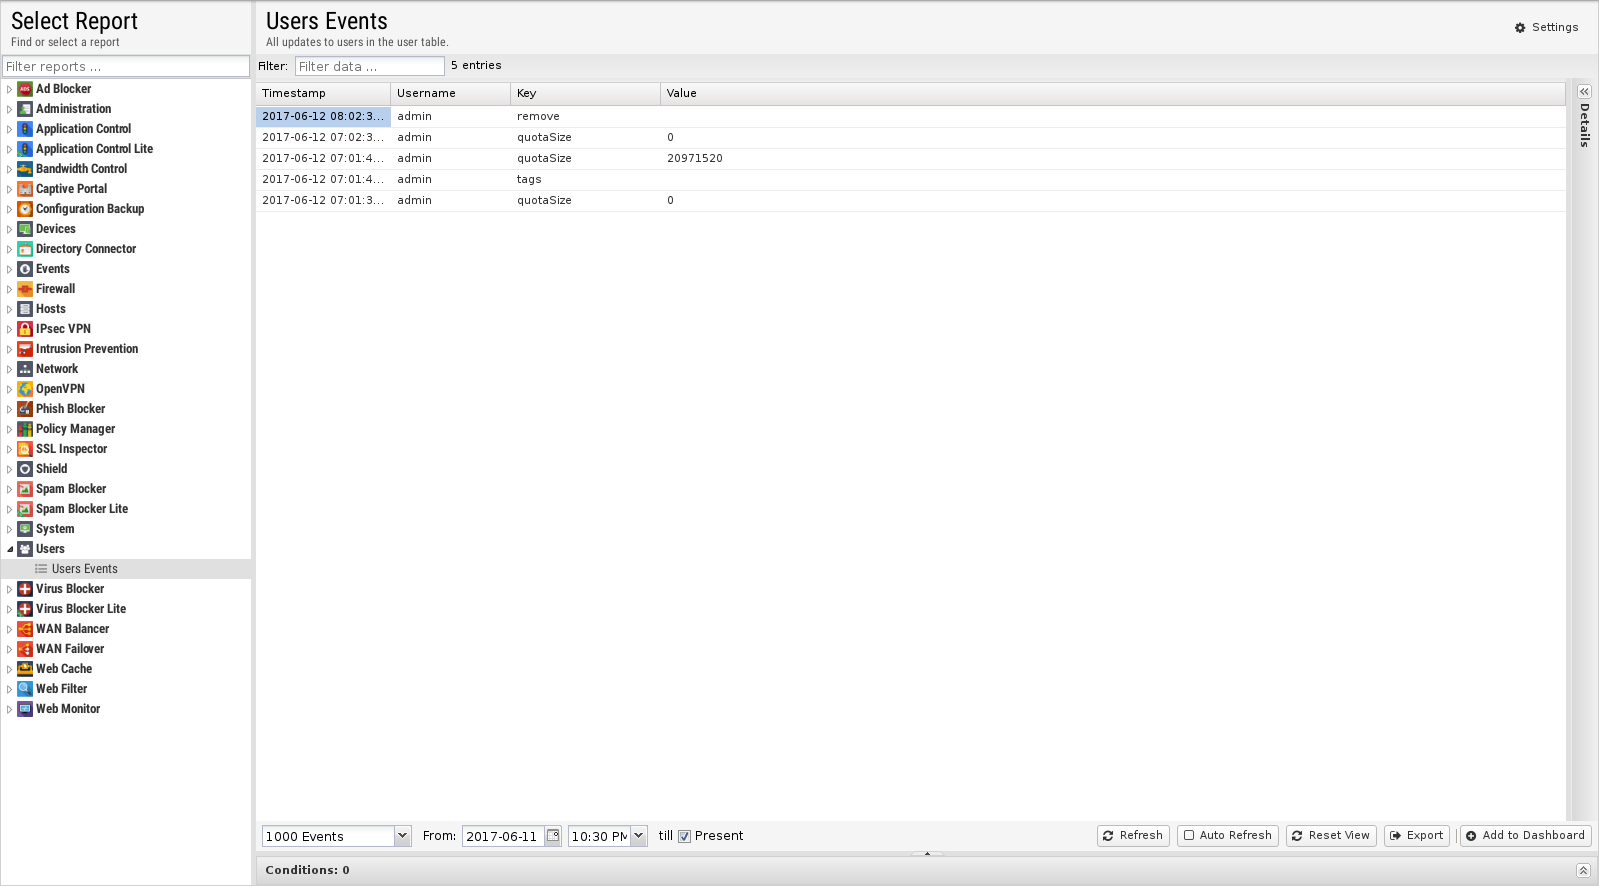Open the 1000 Events limit dropdown

click(x=402, y=836)
